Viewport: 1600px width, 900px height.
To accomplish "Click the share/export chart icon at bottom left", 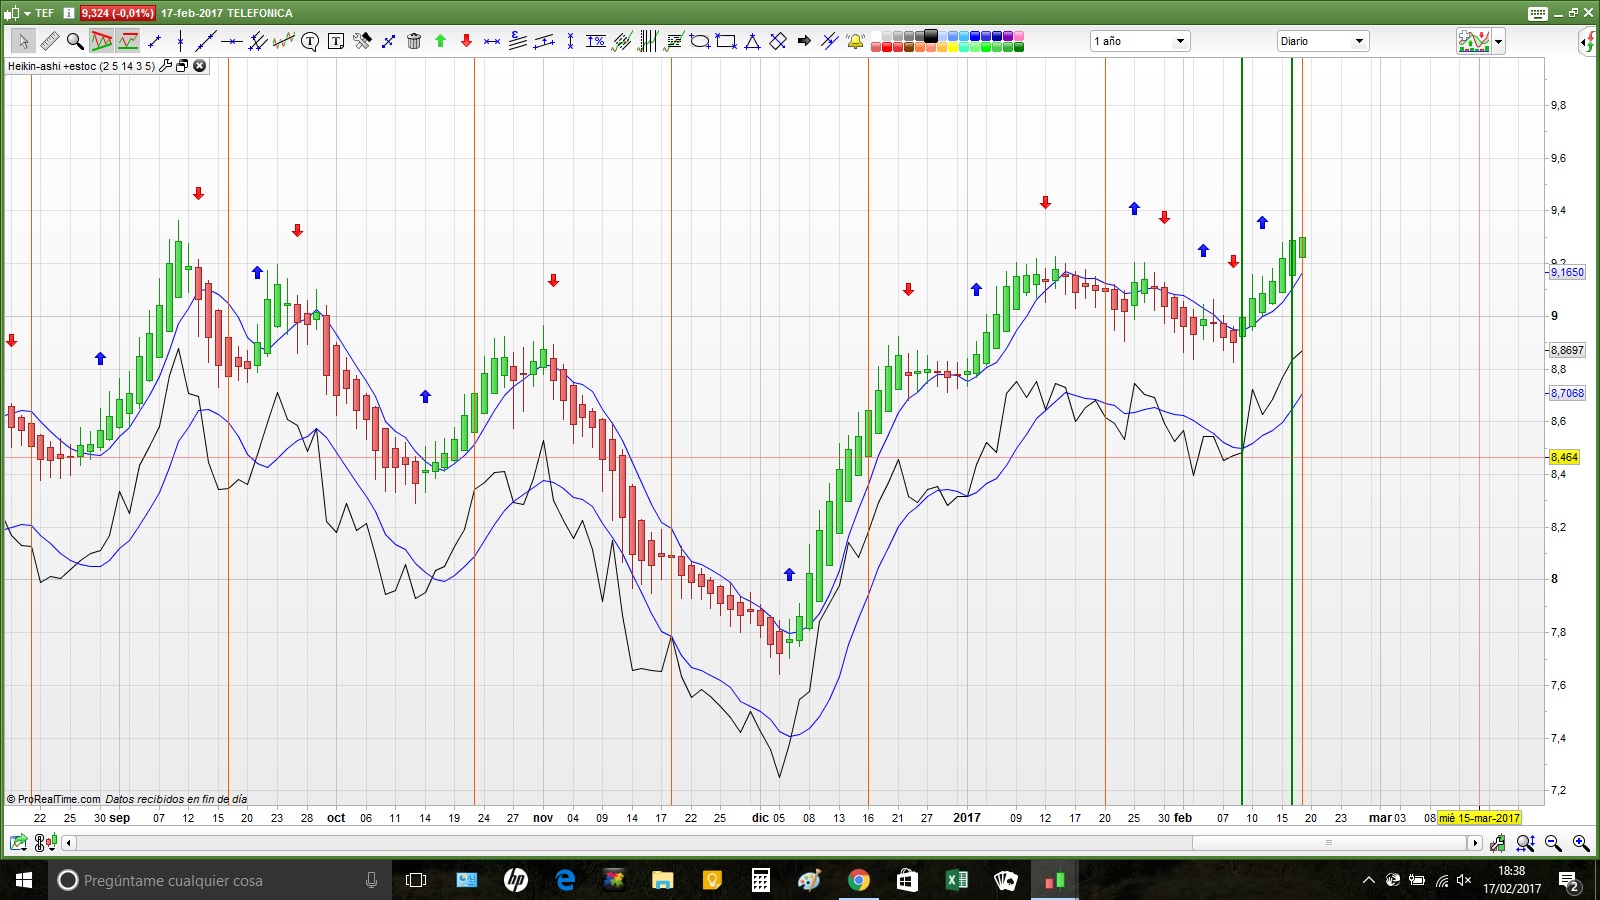I will click(18, 843).
